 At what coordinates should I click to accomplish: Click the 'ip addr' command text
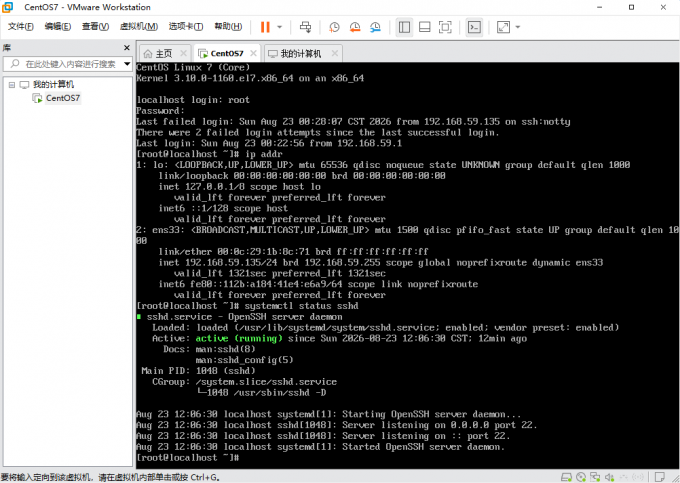click(x=263, y=154)
